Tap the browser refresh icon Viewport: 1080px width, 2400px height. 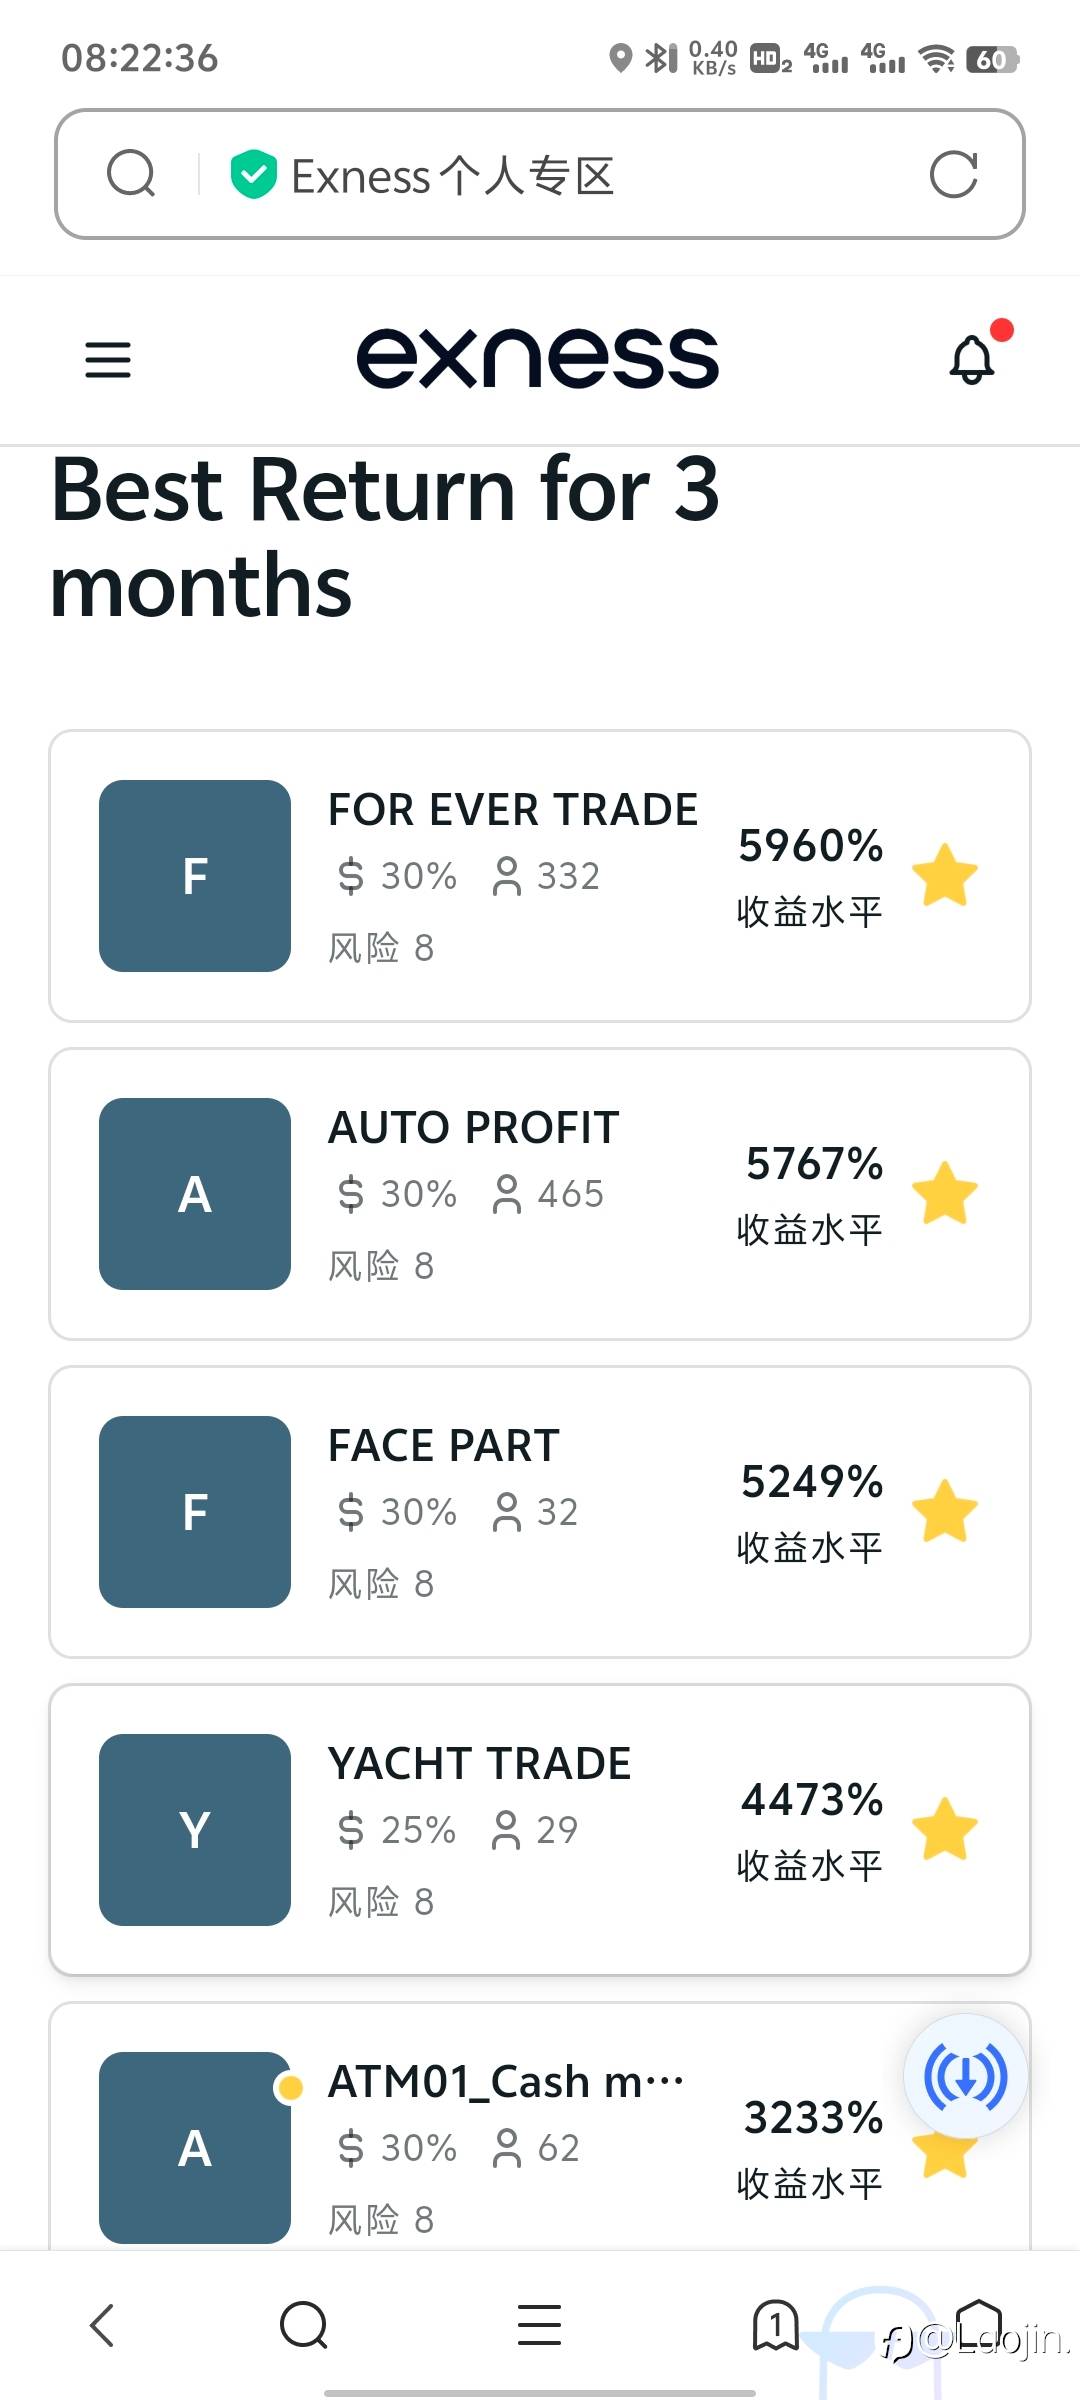(953, 175)
